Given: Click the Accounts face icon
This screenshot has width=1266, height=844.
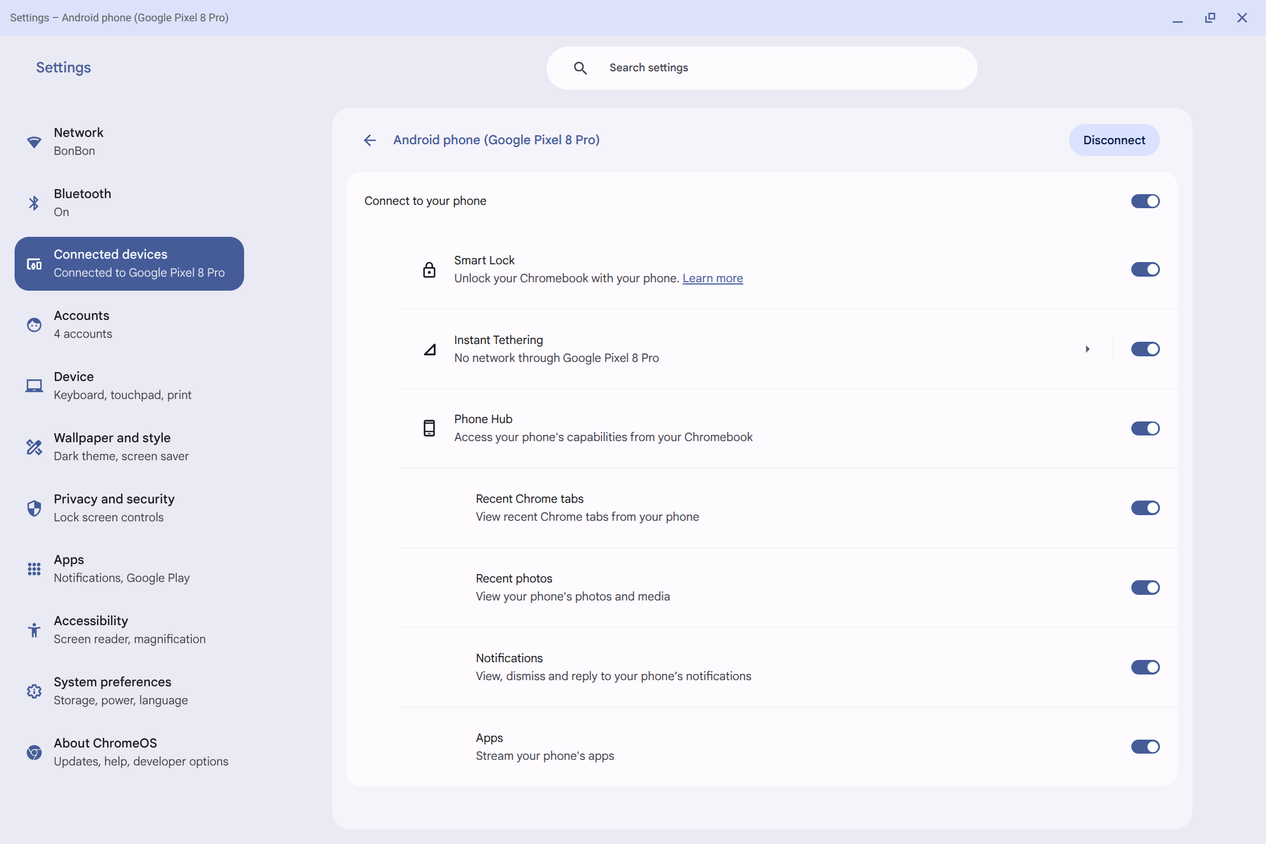Looking at the screenshot, I should click(34, 325).
